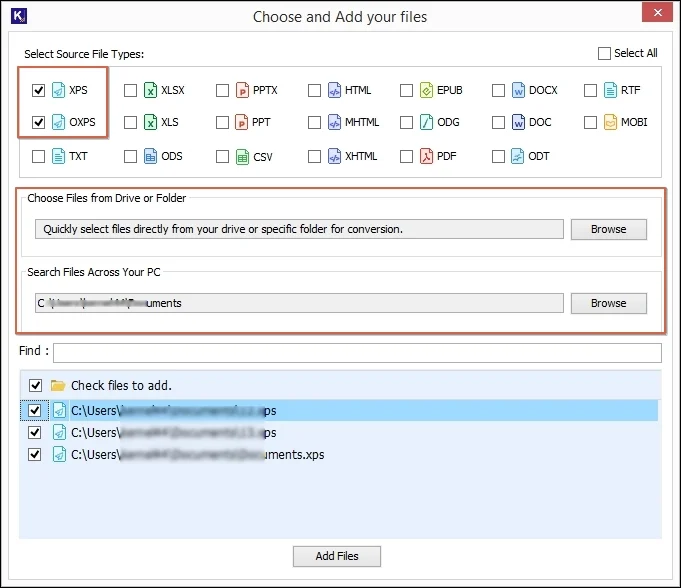
Task: Browse in Choose Files from Drive or Folder
Action: tap(608, 229)
